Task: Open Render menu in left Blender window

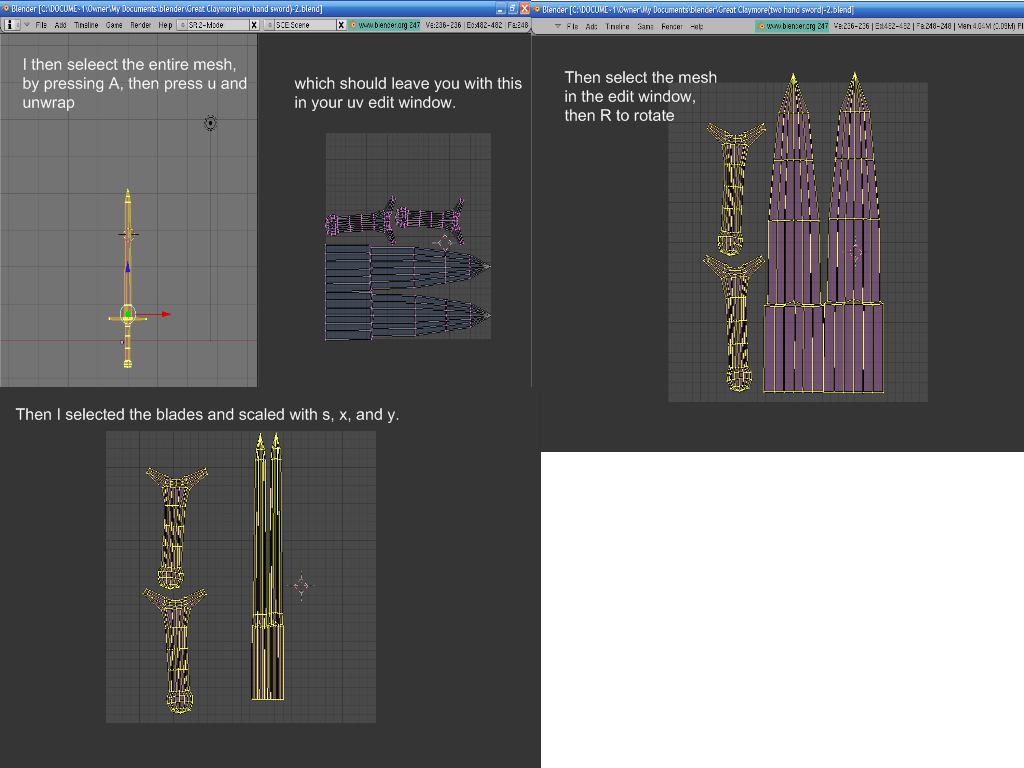Action: [x=140, y=25]
